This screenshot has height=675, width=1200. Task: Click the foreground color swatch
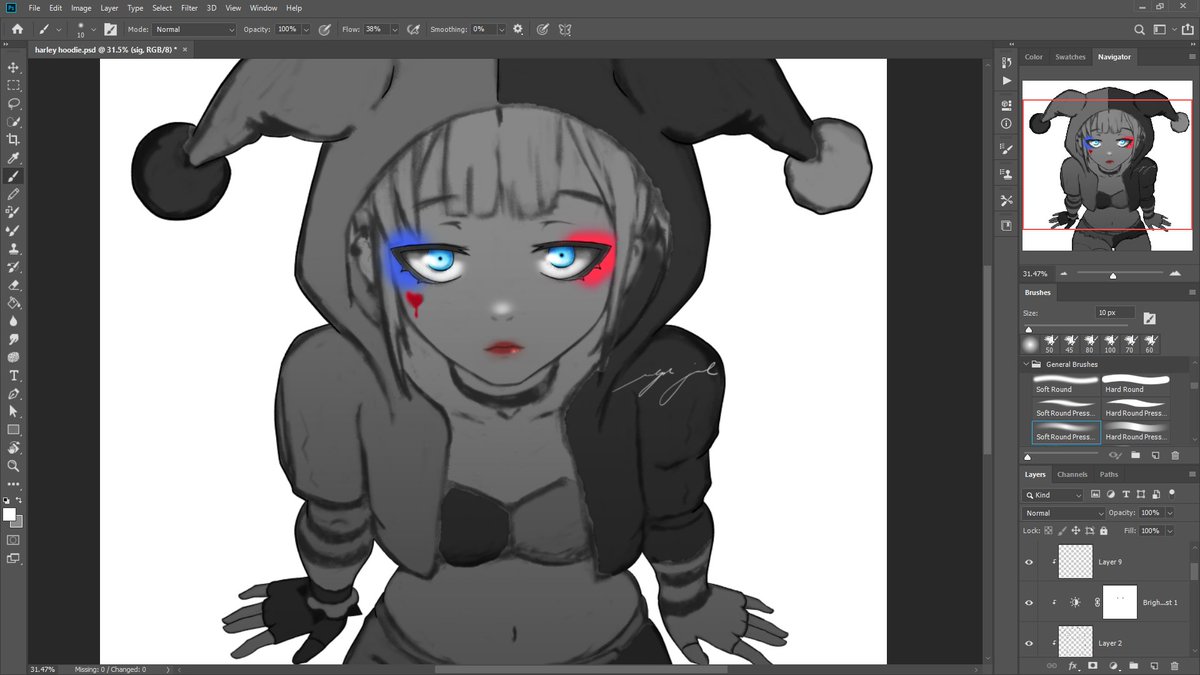point(10,514)
